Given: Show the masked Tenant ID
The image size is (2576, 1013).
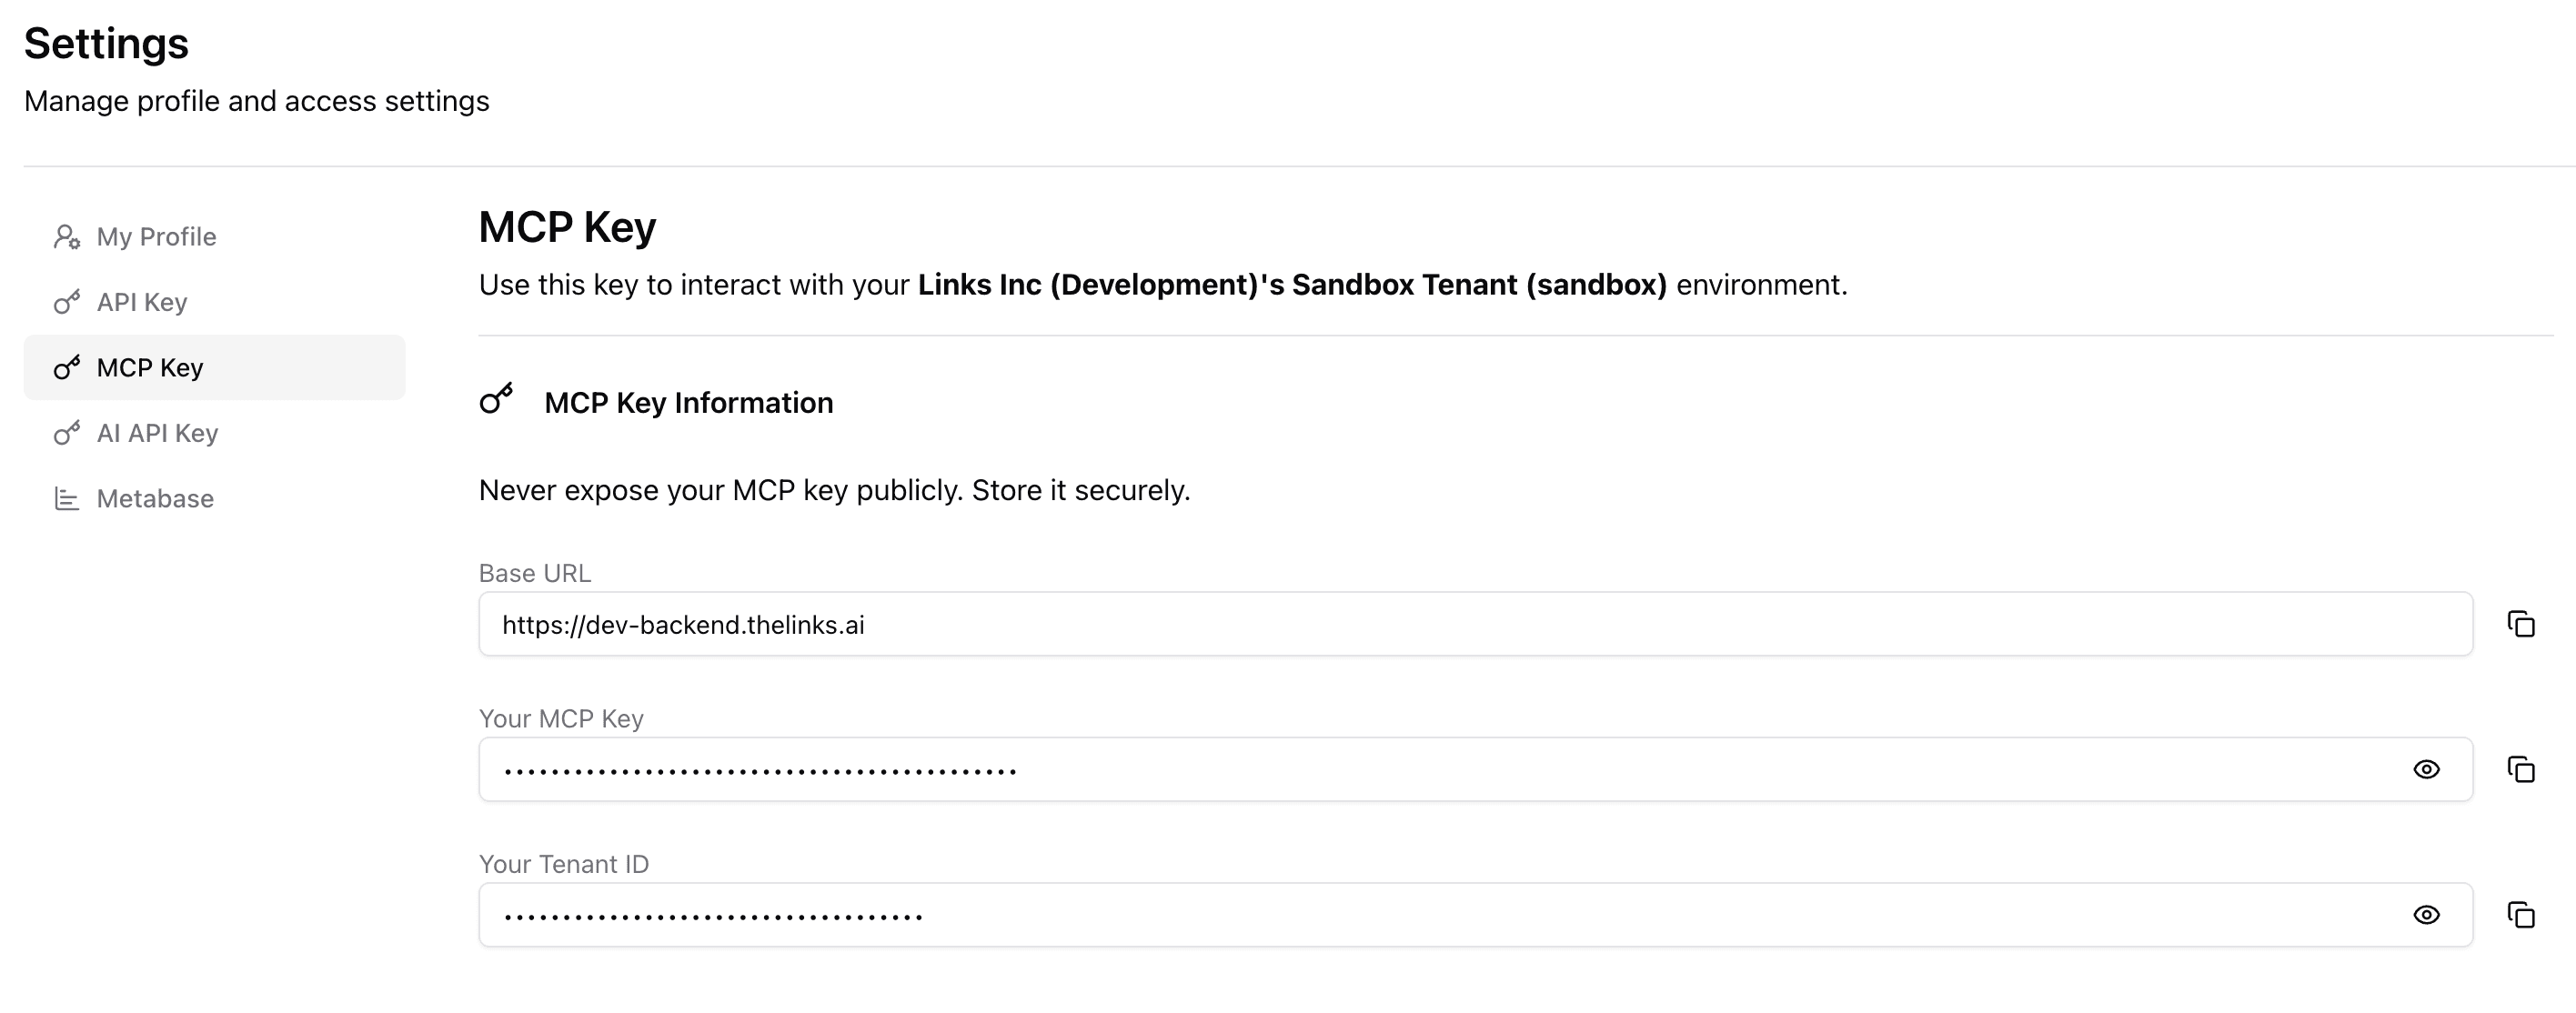Looking at the screenshot, I should click(2426, 914).
